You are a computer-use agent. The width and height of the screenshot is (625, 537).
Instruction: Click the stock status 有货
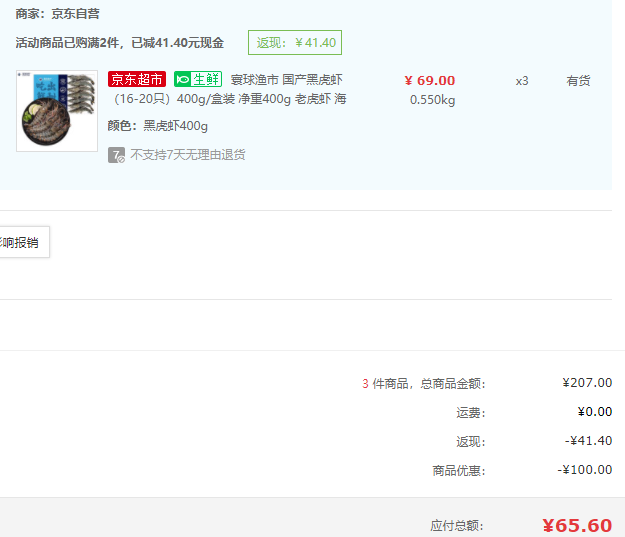[x=578, y=81]
